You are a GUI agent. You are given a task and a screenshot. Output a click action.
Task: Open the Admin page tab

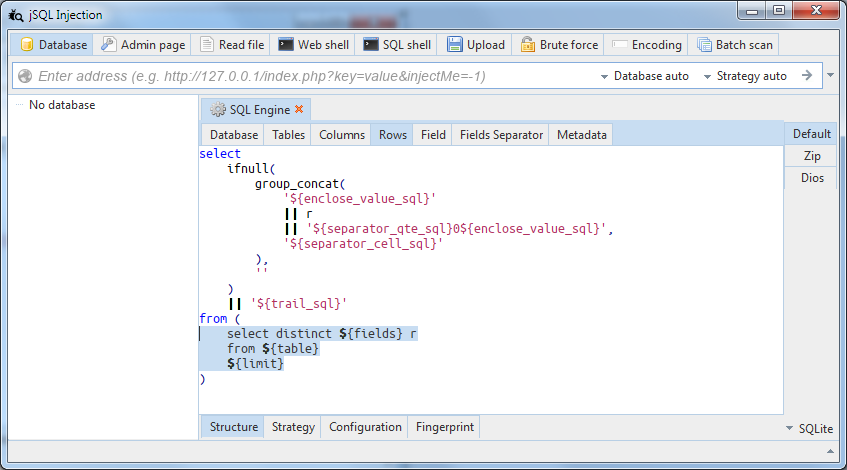point(143,45)
